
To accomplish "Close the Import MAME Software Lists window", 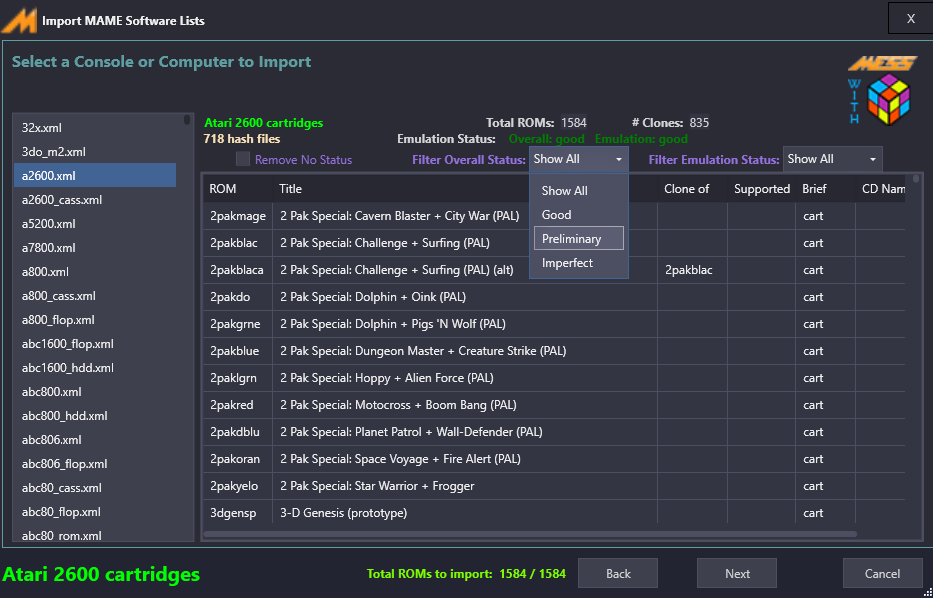I will click(910, 18).
